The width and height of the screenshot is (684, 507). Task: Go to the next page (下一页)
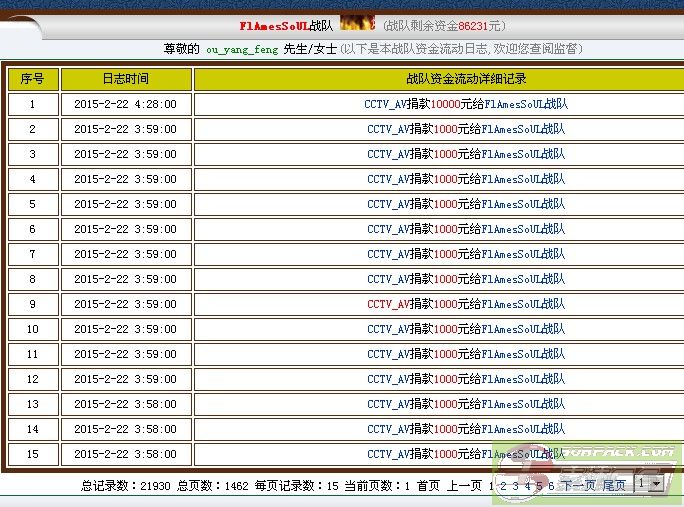(578, 485)
